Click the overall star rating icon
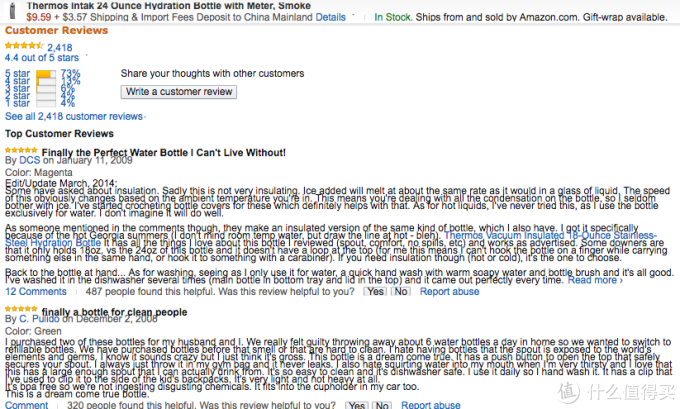Image resolution: width=680 pixels, height=409 pixels. [24, 46]
